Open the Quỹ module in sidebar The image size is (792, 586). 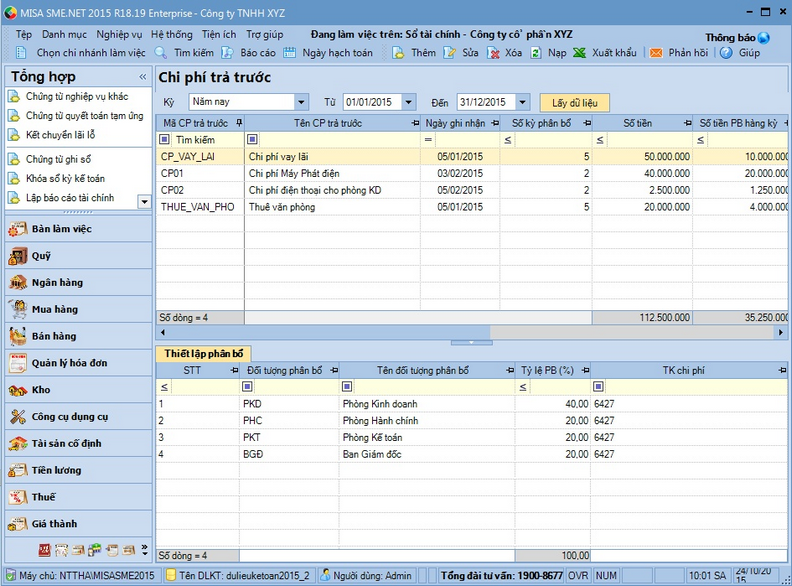pyautogui.click(x=78, y=256)
